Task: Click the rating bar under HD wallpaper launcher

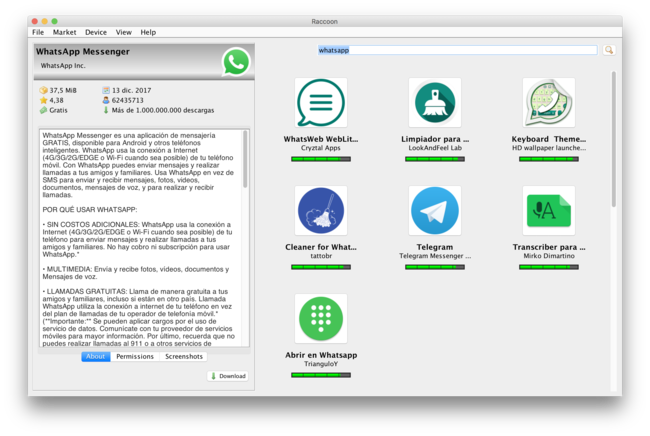Action: [x=549, y=159]
